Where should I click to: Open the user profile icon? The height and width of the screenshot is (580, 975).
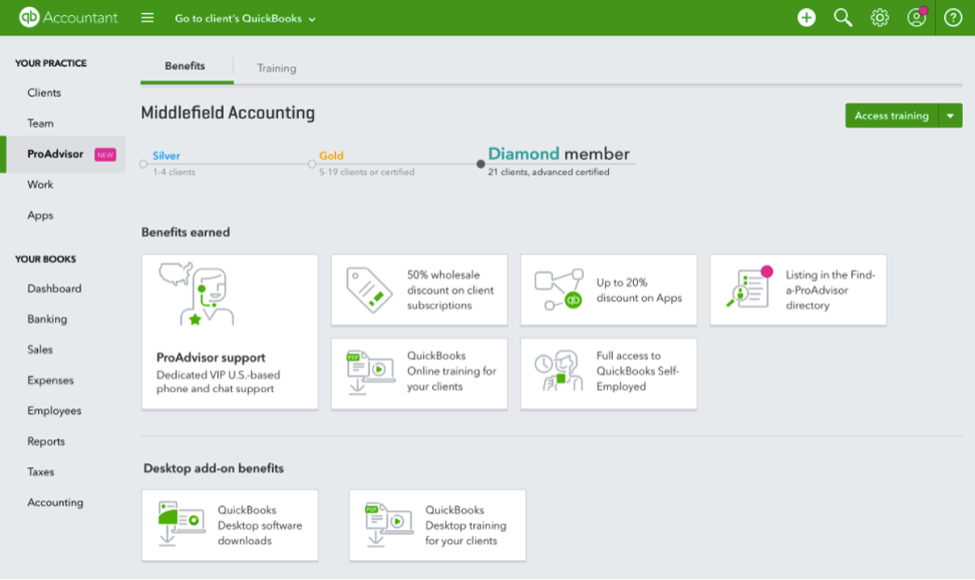917,17
